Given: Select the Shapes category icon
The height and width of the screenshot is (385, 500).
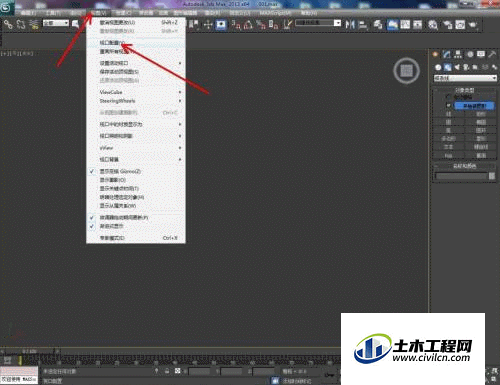Looking at the screenshot, I should 447,67.
